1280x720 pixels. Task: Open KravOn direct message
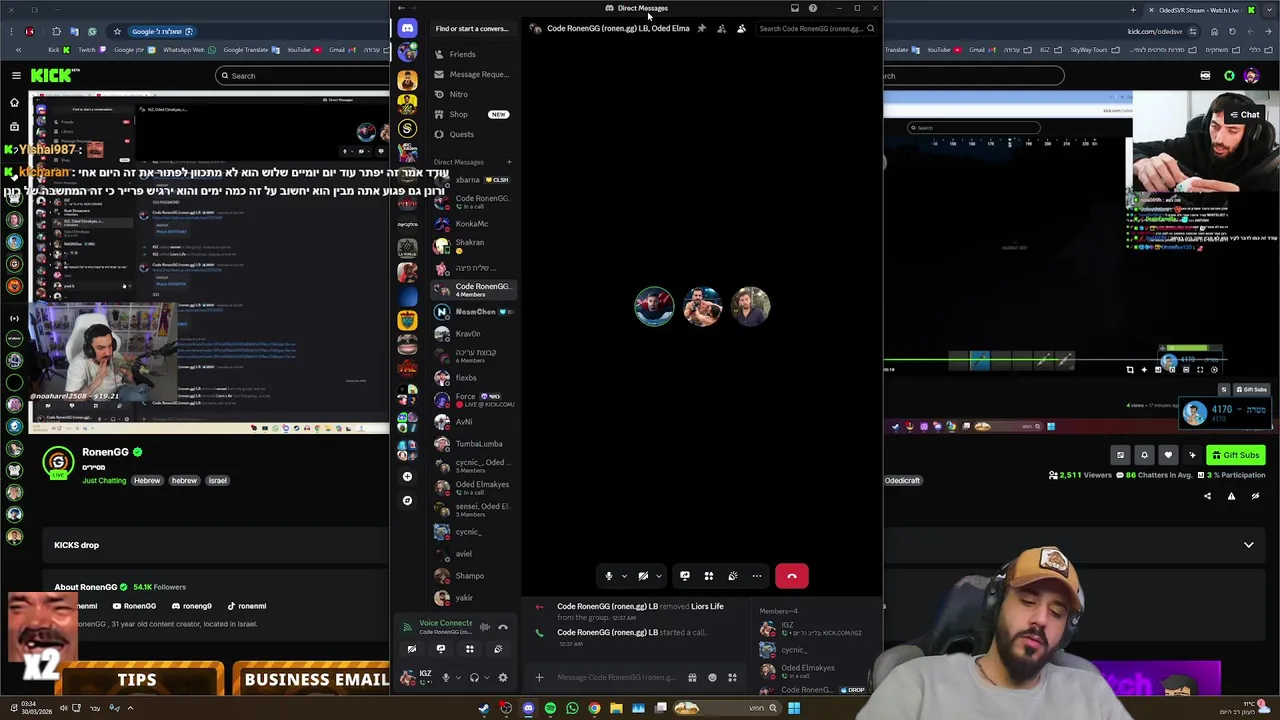(472, 334)
